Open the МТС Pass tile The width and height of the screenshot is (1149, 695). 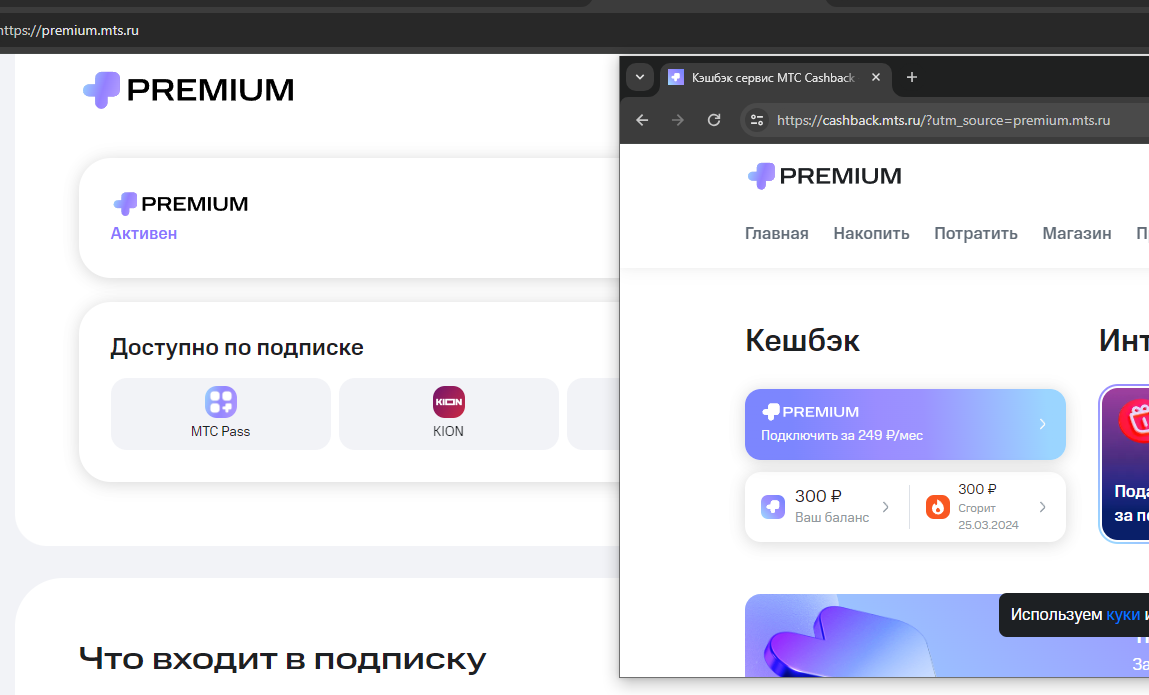click(221, 413)
